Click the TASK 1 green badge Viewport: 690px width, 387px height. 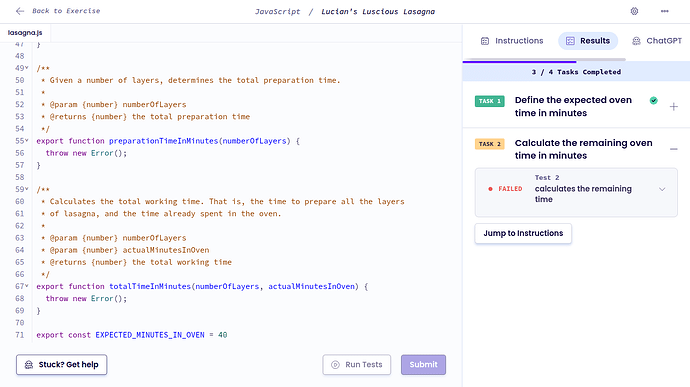coord(490,101)
